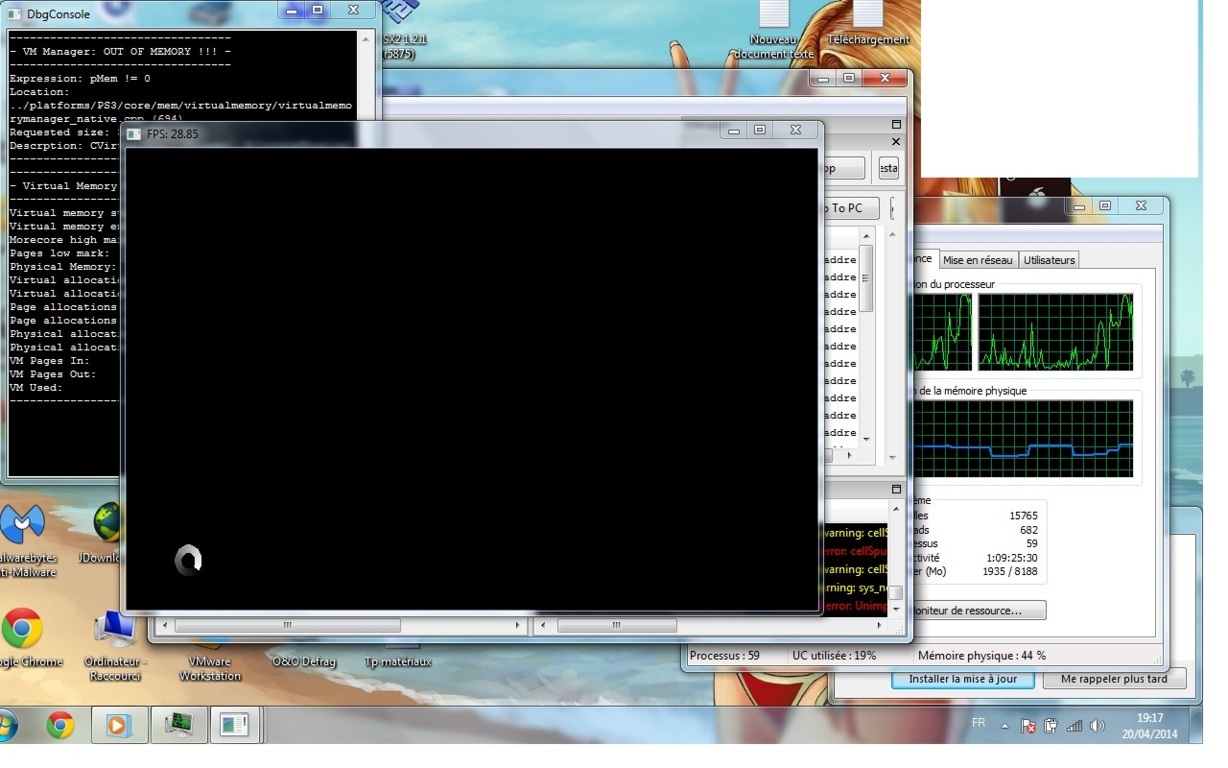1228x768 pixels.
Task: Click Chrome icon pinned in taskbar
Action: point(61,725)
